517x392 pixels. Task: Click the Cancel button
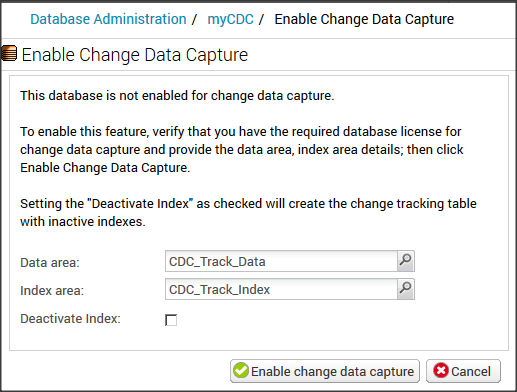click(x=463, y=371)
